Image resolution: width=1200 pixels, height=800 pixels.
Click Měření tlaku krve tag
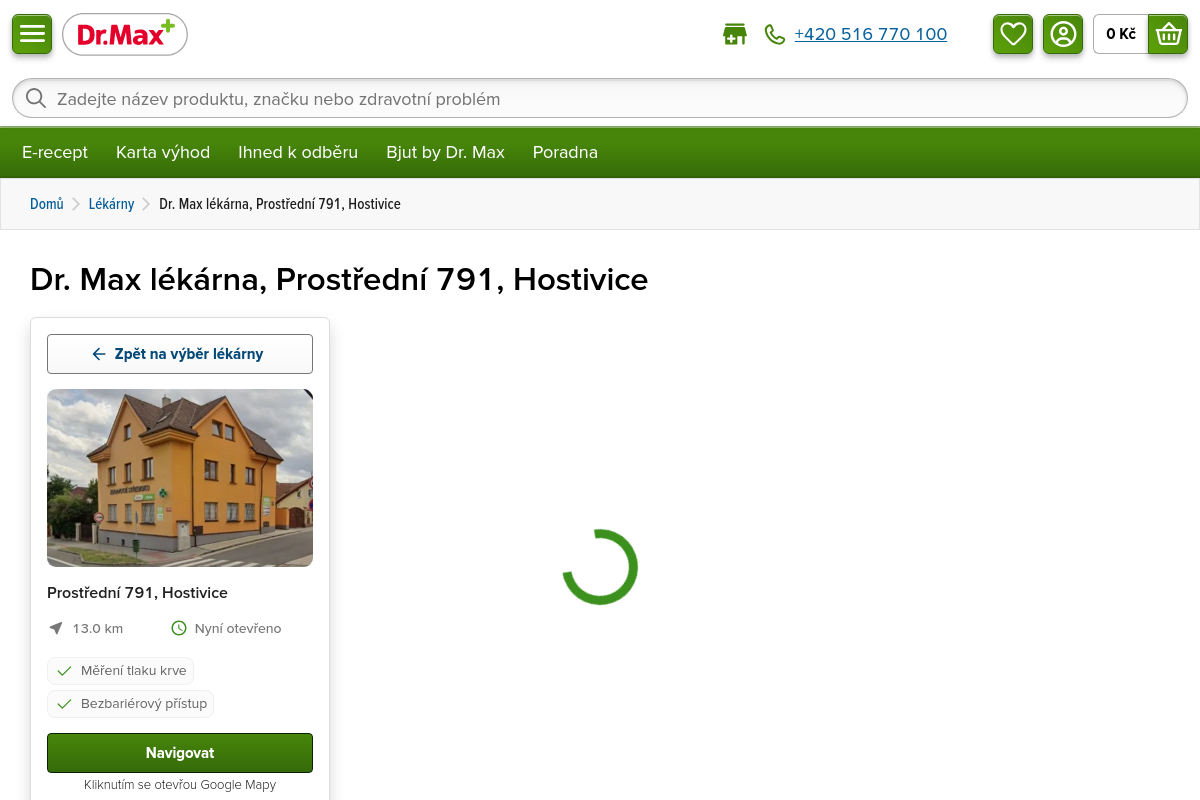(x=120, y=670)
